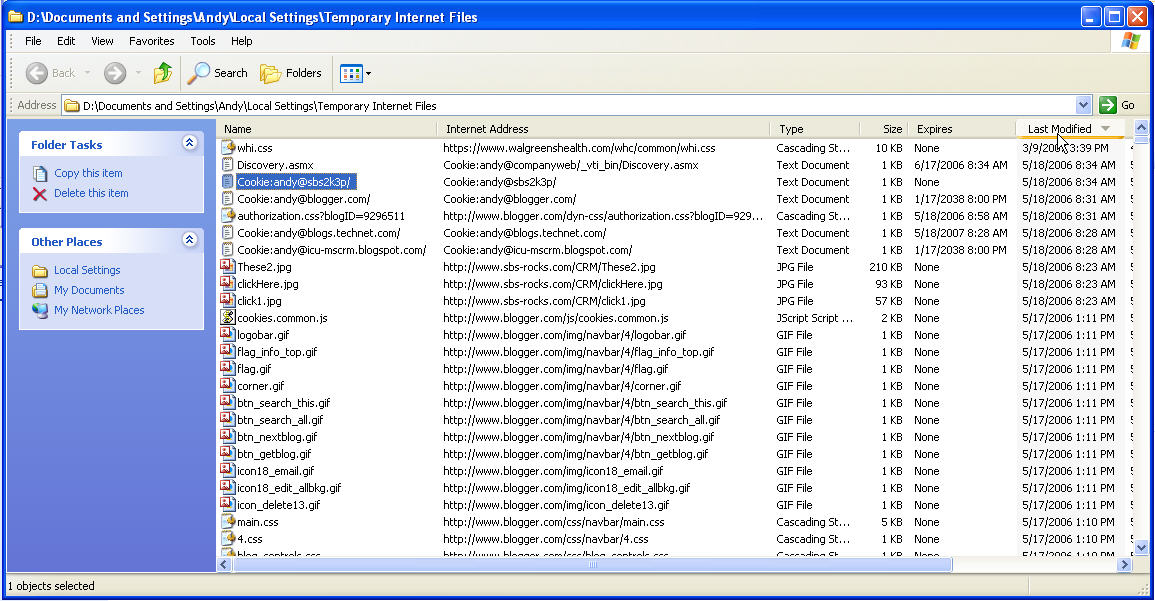The image size is (1155, 601).
Task: Select the icon18_edit_allbkg.gif file name
Action: point(289,488)
